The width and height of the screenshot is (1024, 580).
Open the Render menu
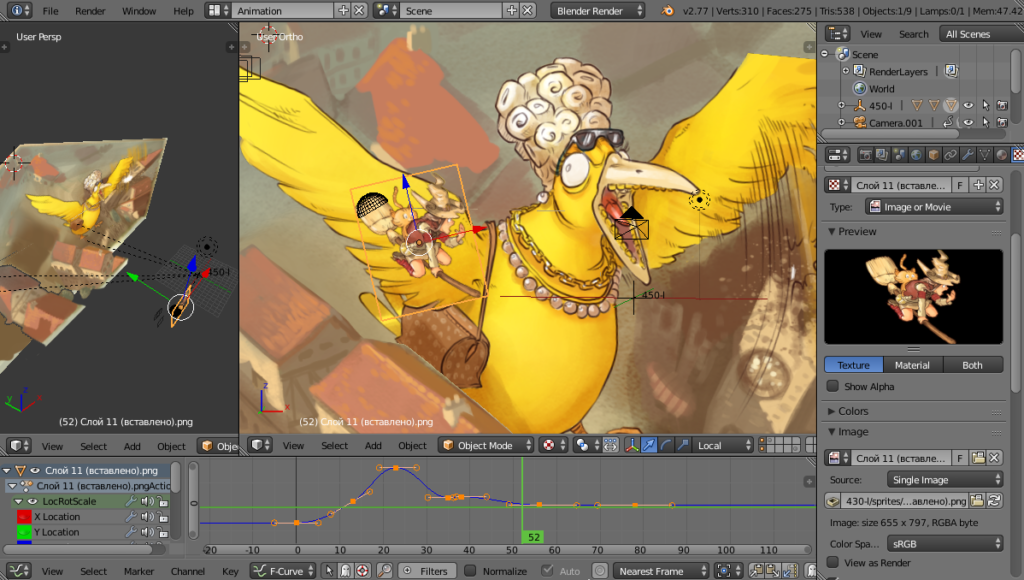(90, 10)
